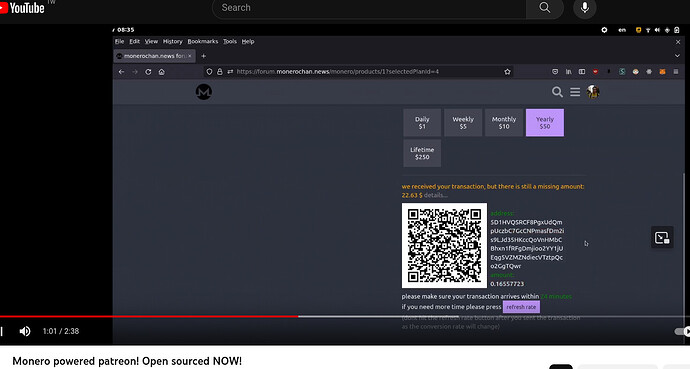Click the MetaMask fox extension icon

[662, 72]
